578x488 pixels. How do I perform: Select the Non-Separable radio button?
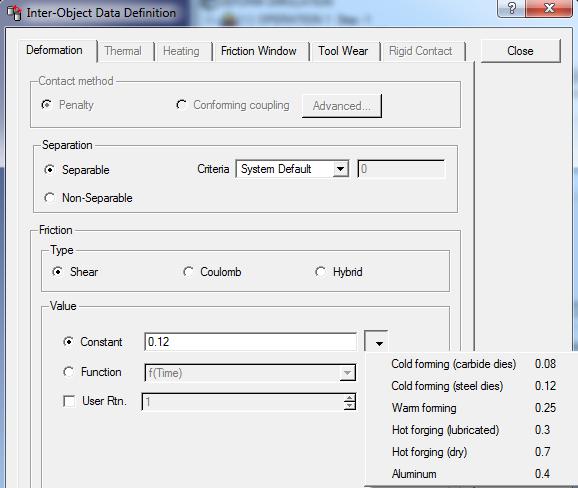coord(49,198)
